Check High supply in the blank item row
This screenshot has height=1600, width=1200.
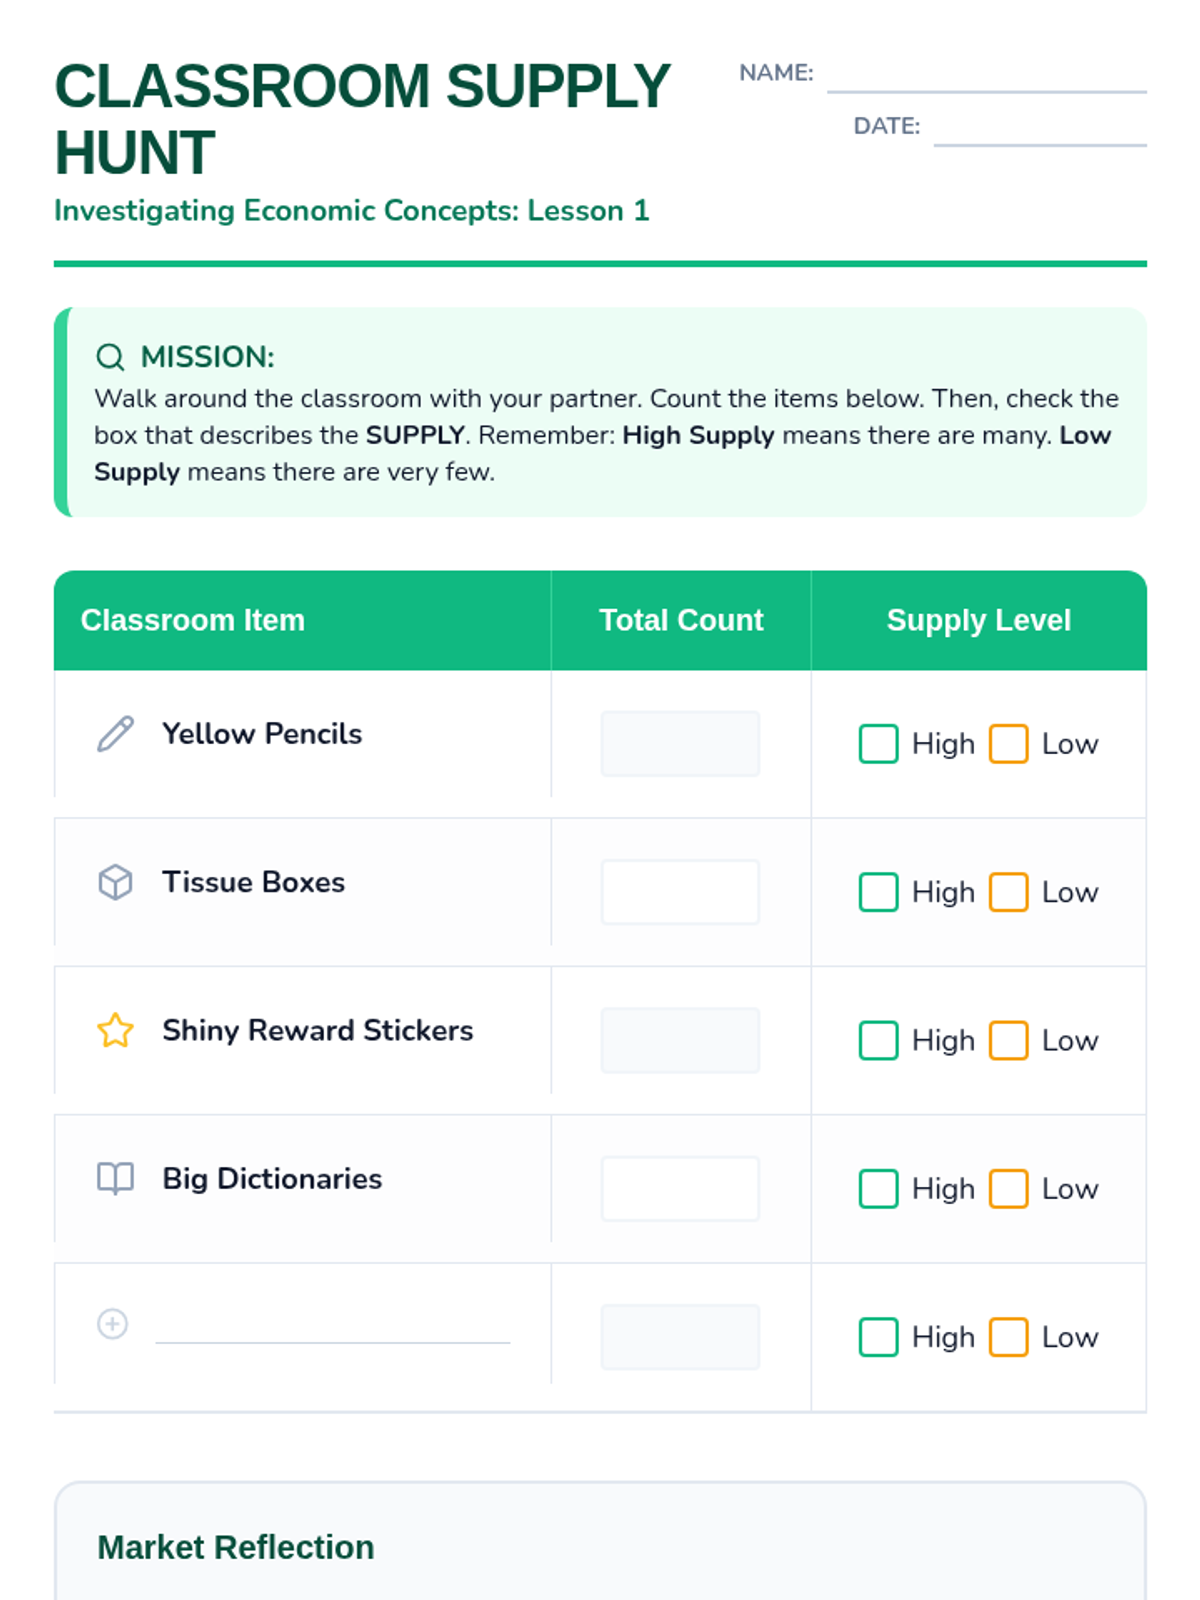tap(878, 1336)
